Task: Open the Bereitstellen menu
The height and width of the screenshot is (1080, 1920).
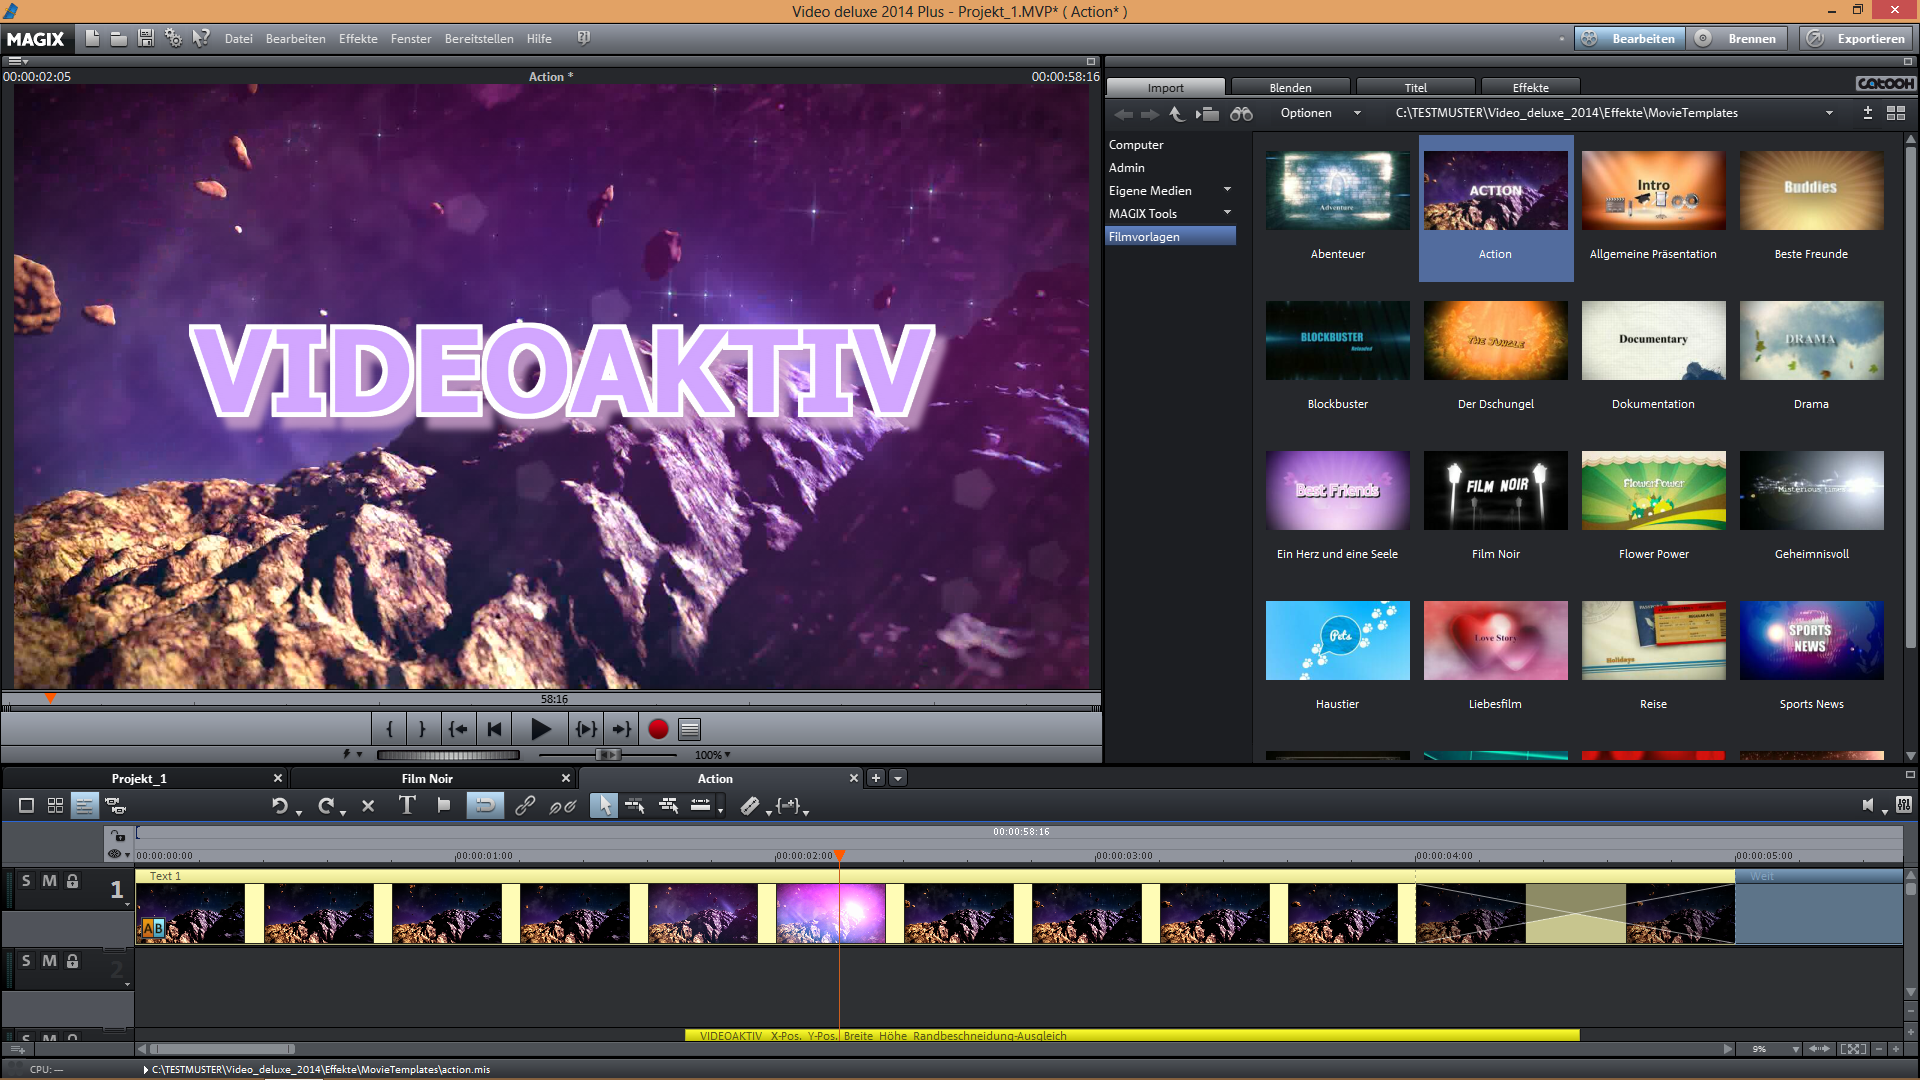Action: point(479,39)
